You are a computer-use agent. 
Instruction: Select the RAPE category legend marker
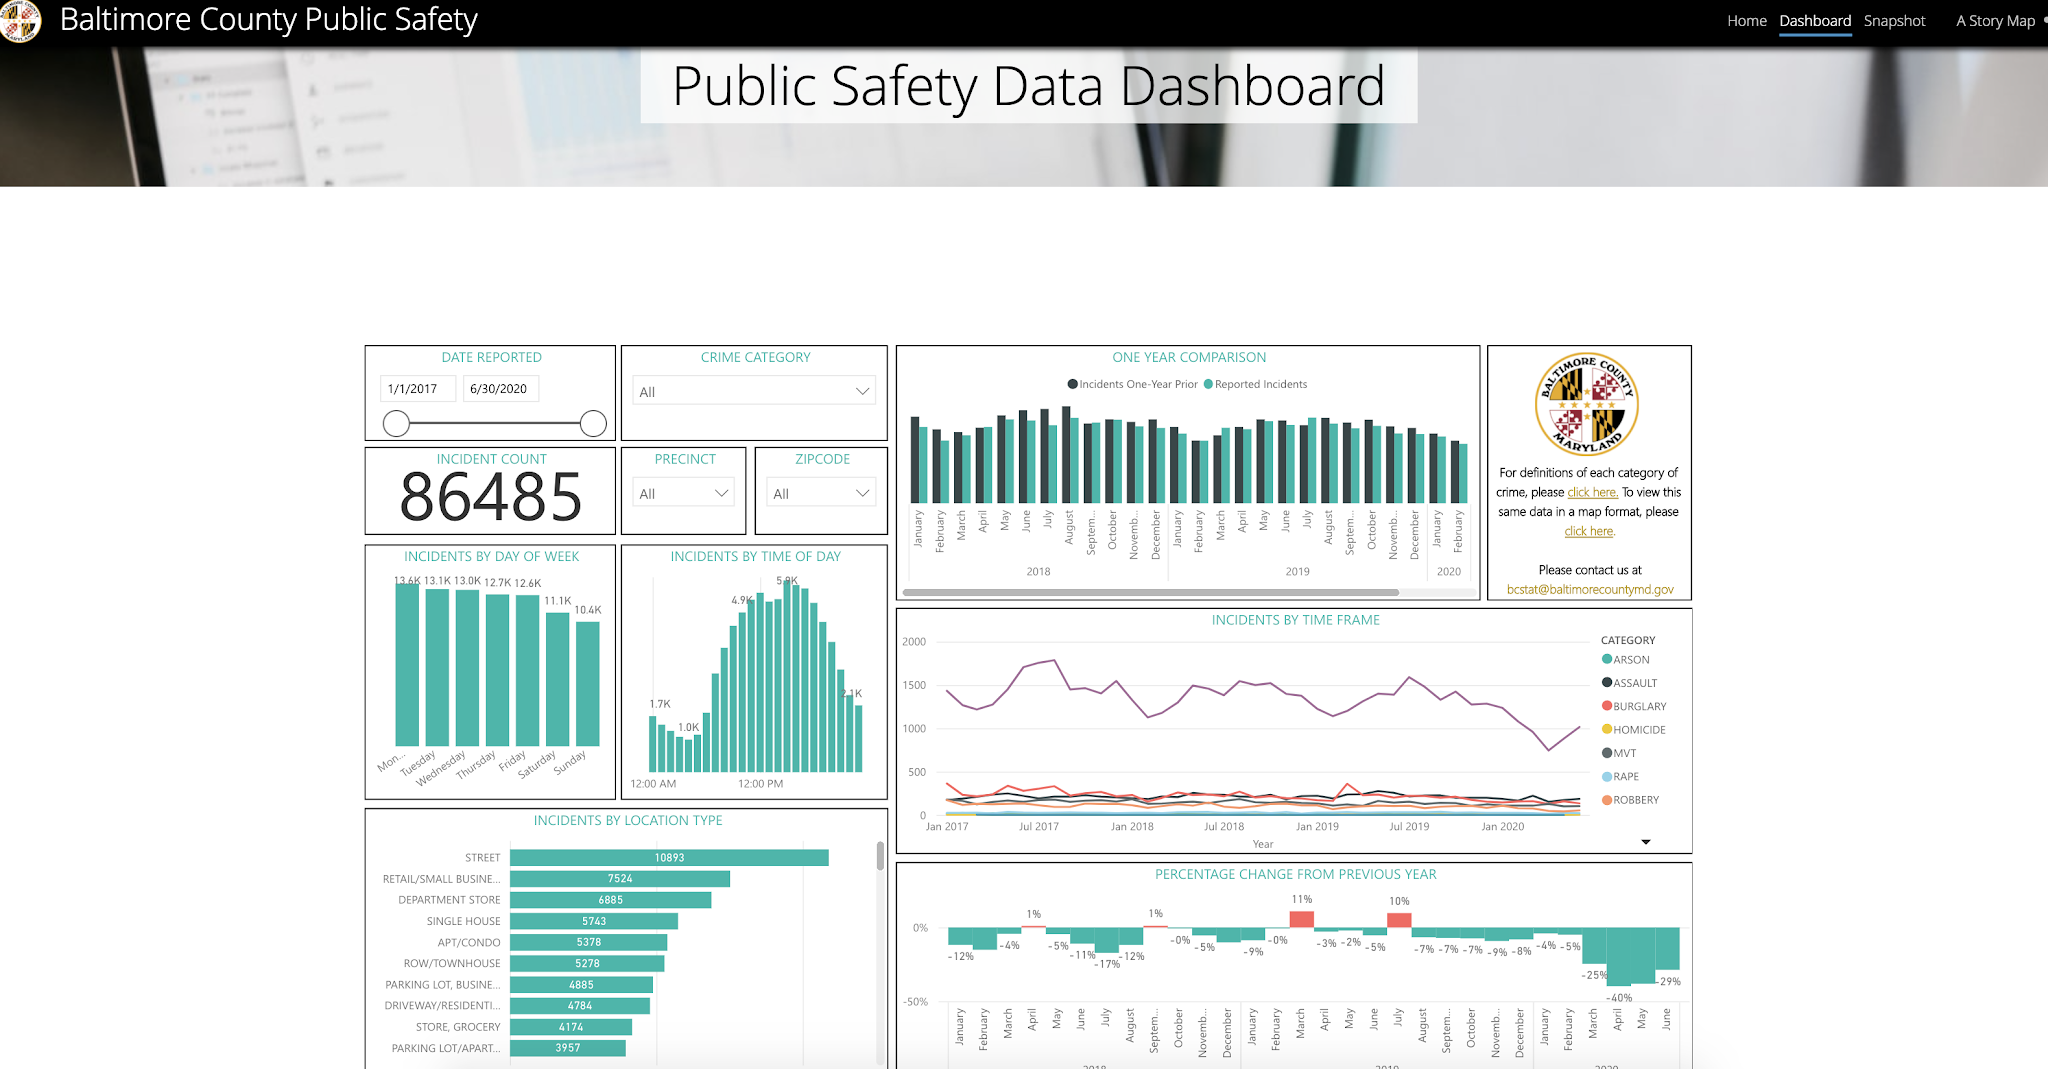(x=1608, y=776)
